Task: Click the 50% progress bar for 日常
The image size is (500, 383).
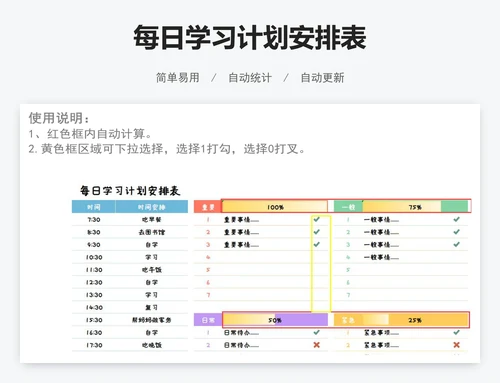Action: pos(275,320)
